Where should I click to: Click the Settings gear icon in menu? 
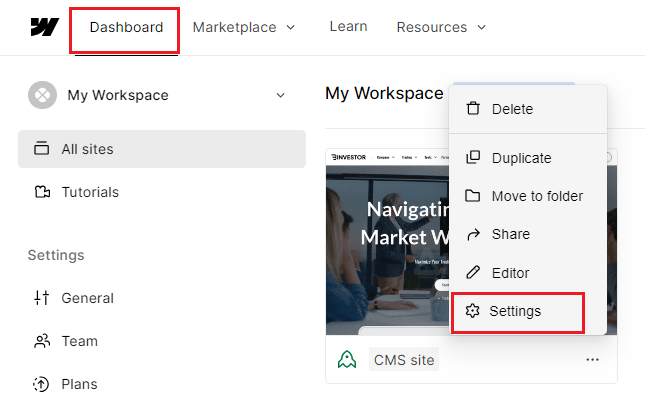coord(472,311)
